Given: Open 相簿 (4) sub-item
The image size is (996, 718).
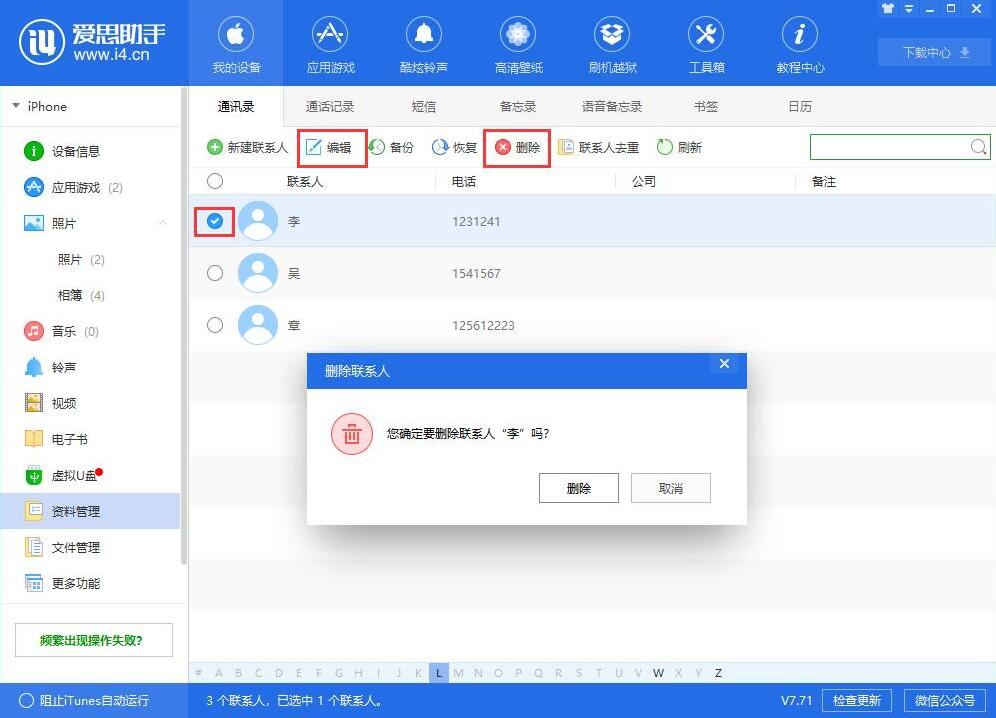Looking at the screenshot, I should point(90,295).
